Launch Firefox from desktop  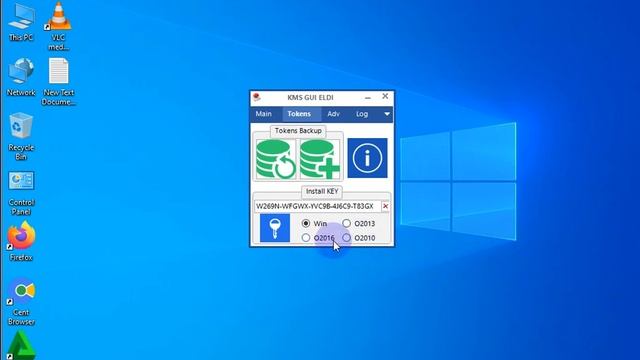click(21, 241)
